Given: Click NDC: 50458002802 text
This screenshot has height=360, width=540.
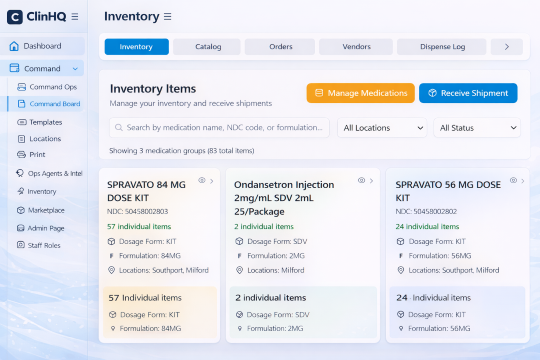Looking at the screenshot, I should (x=426, y=212).
